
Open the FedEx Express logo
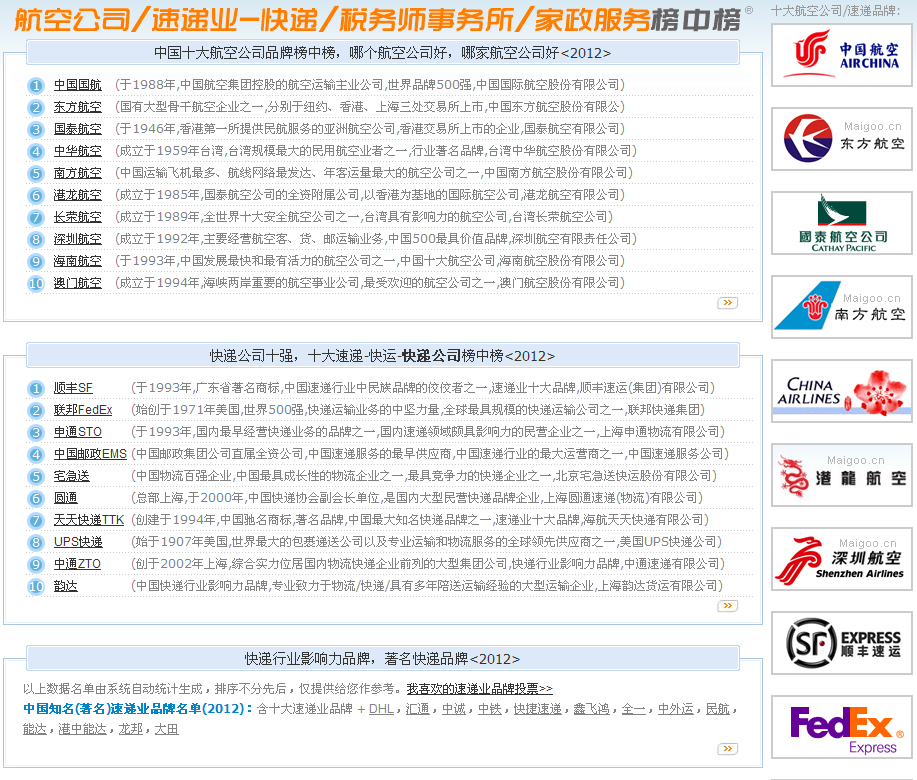pos(841,727)
